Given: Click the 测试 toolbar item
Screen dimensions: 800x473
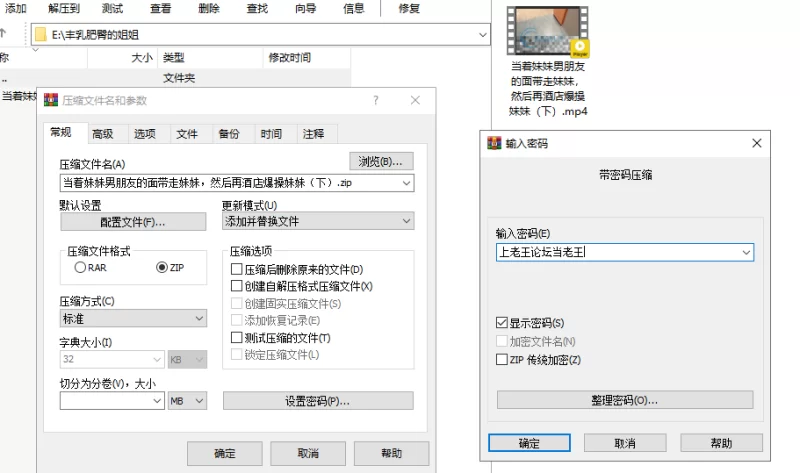Looking at the screenshot, I should click(x=112, y=8).
